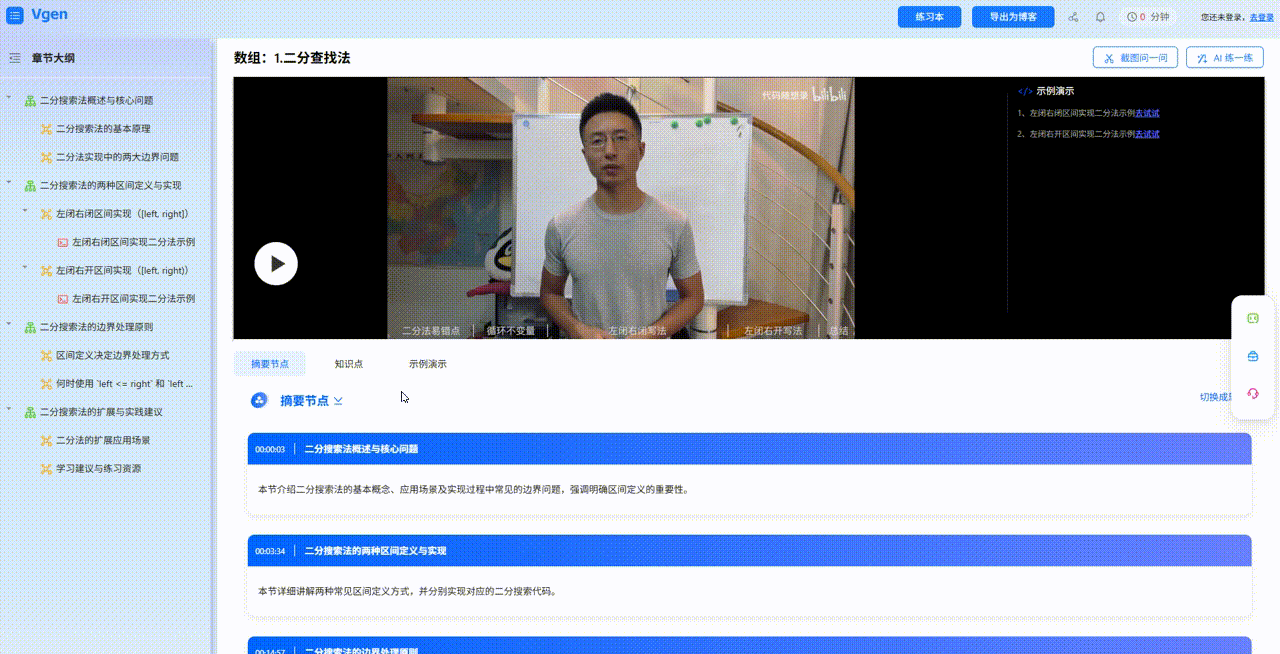Viewport: 1280px width, 654px height.
Task: Click the red headset support icon
Action: pos(1253,394)
